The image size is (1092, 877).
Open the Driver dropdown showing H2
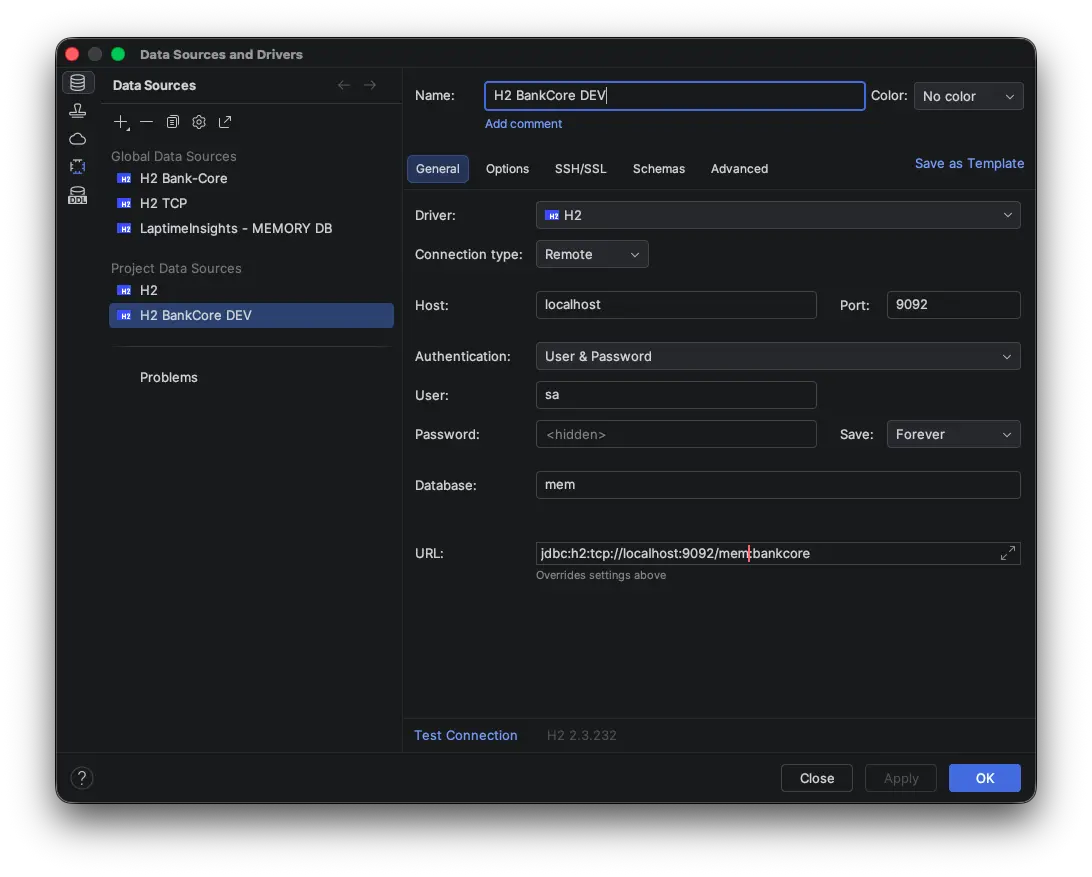778,215
